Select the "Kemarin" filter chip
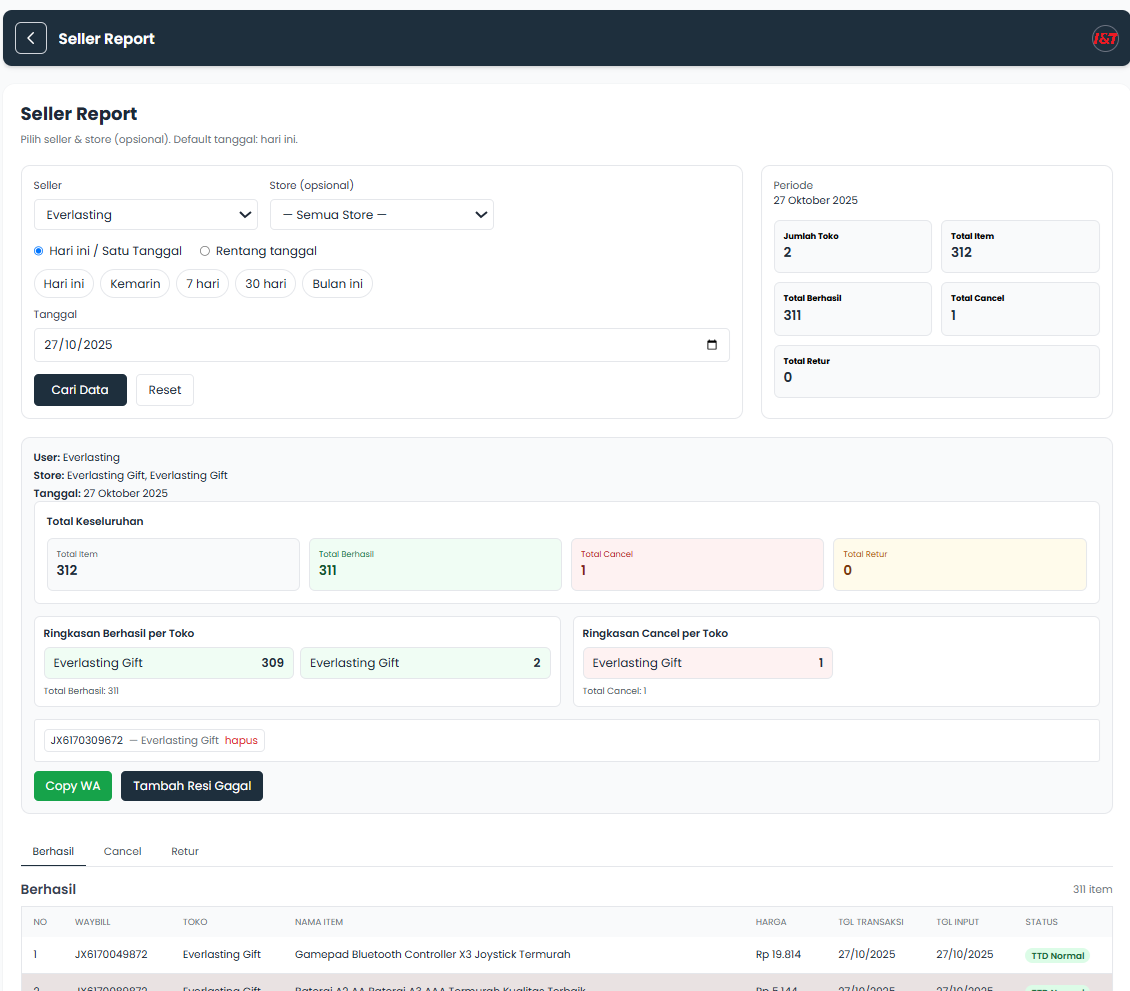This screenshot has width=1130, height=991. tap(134, 283)
